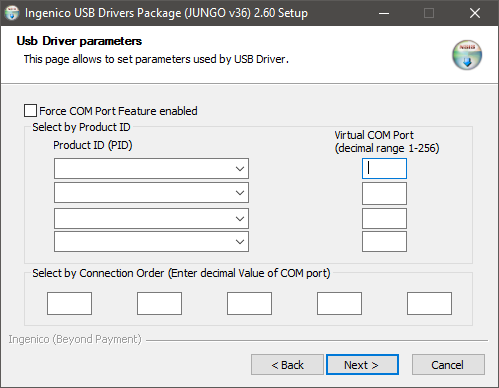Click first Connection Order COM port box
Image resolution: width=499 pixels, height=388 pixels.
click(69, 303)
